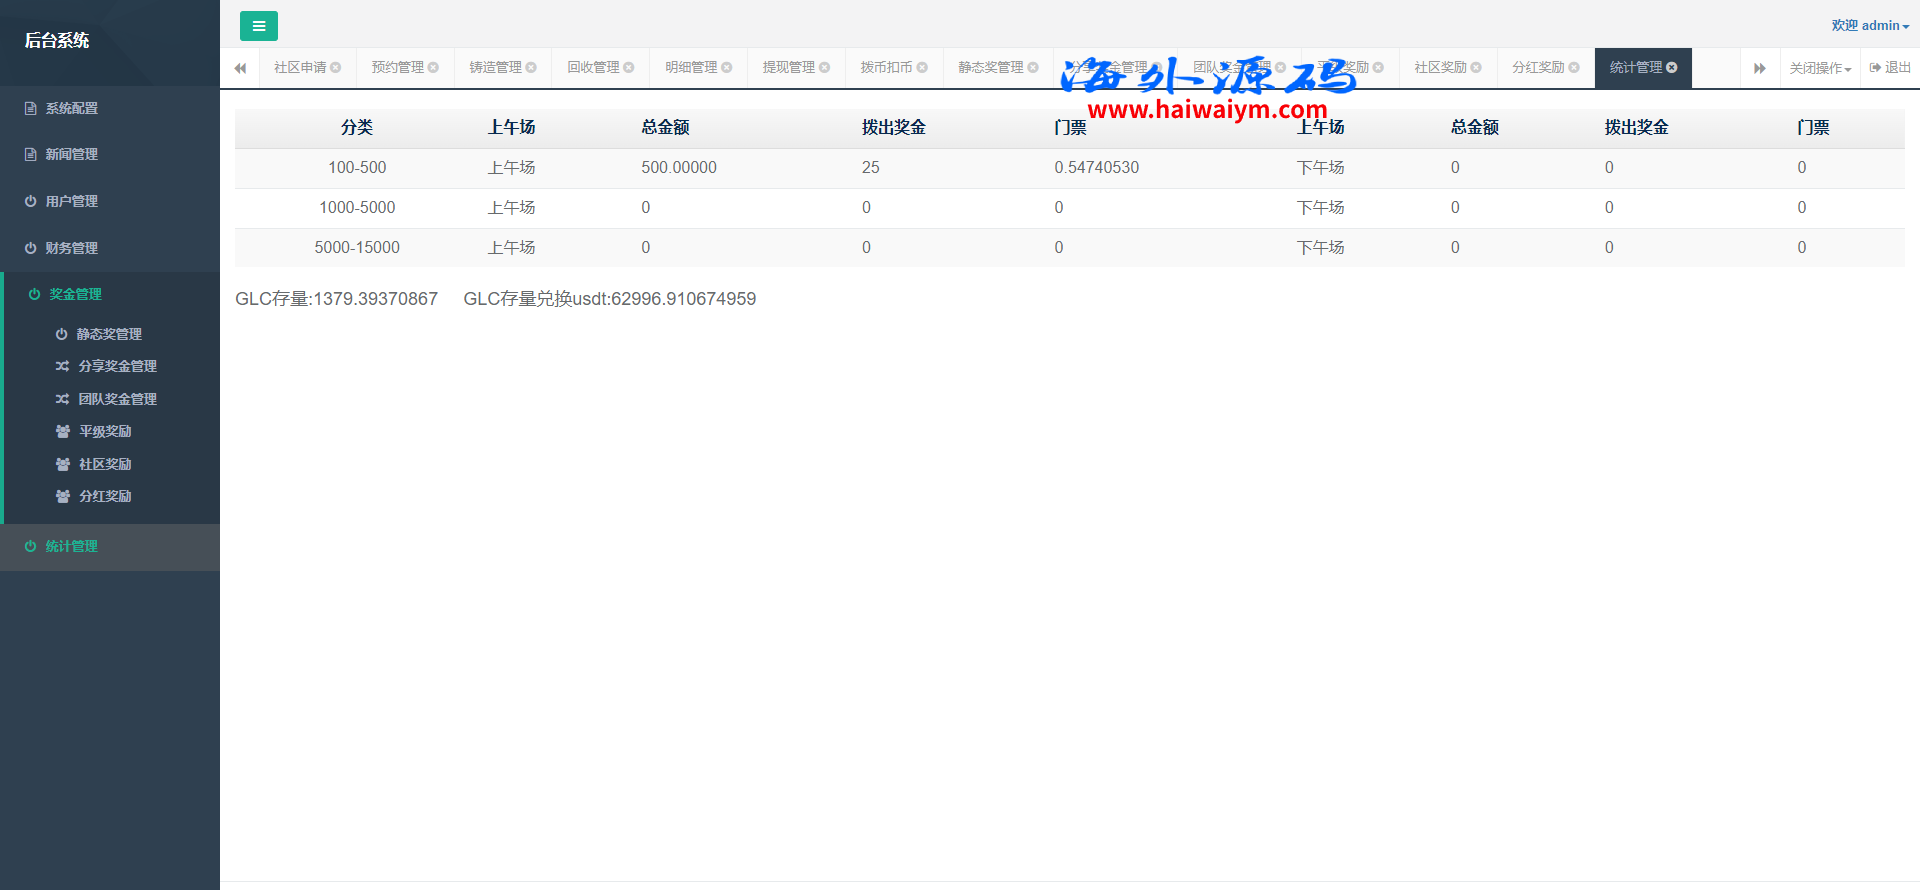Expand the 财务管理 sidebar menu

tap(72, 248)
